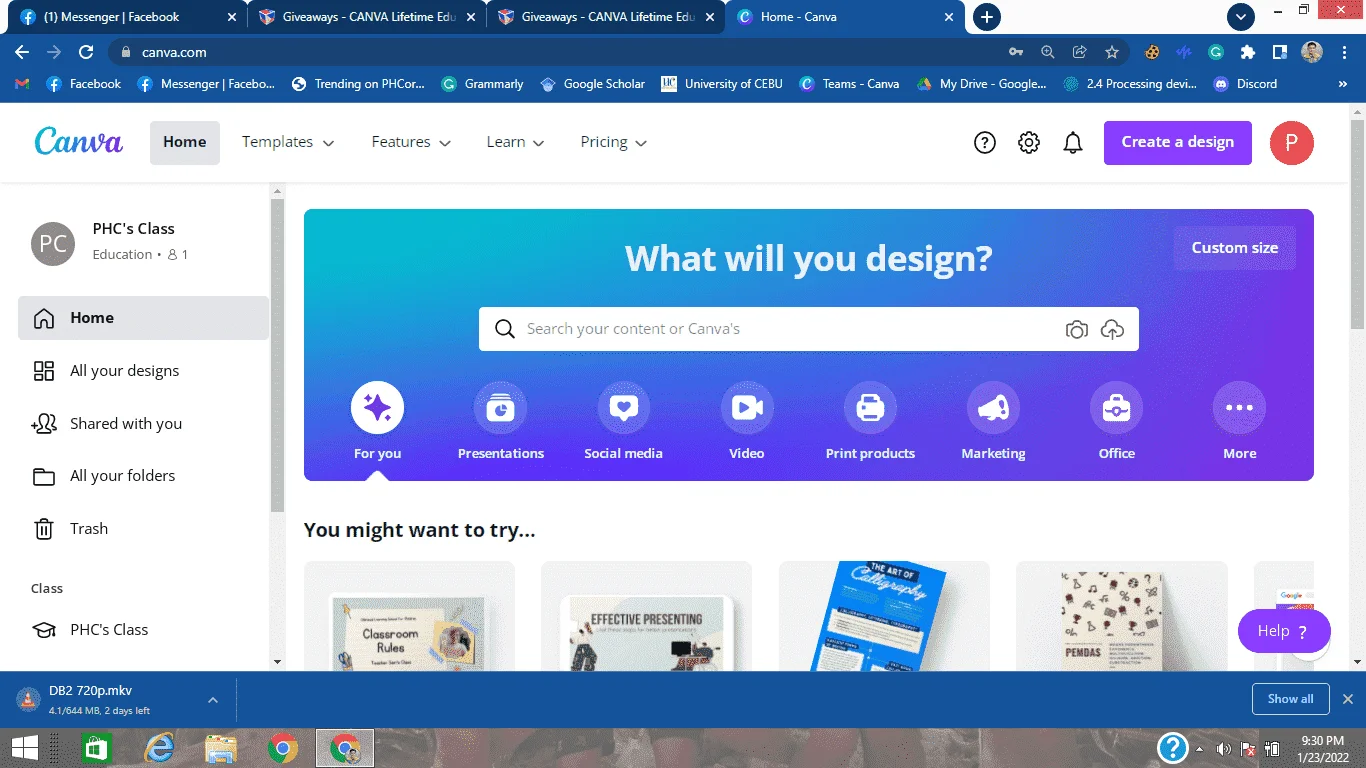1366x768 pixels.
Task: Expand the Templates dropdown menu
Action: tap(288, 142)
